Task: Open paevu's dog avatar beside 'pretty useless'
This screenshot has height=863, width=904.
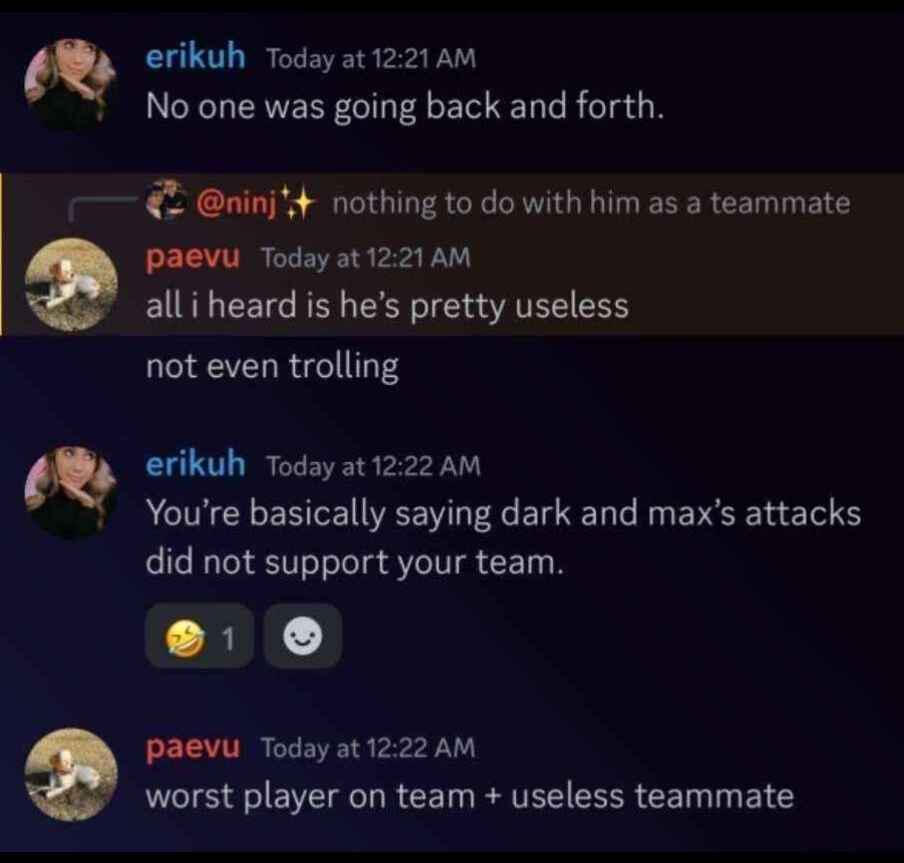Action: (x=71, y=284)
